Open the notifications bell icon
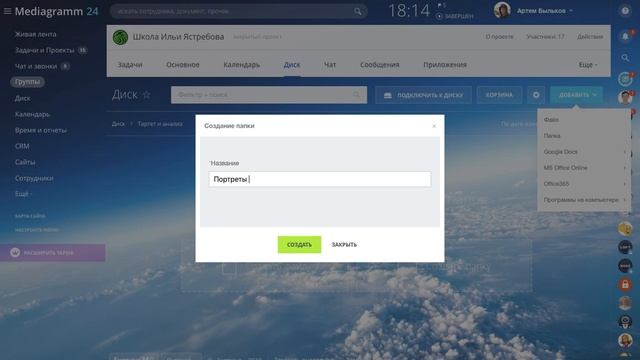 pos(625,36)
